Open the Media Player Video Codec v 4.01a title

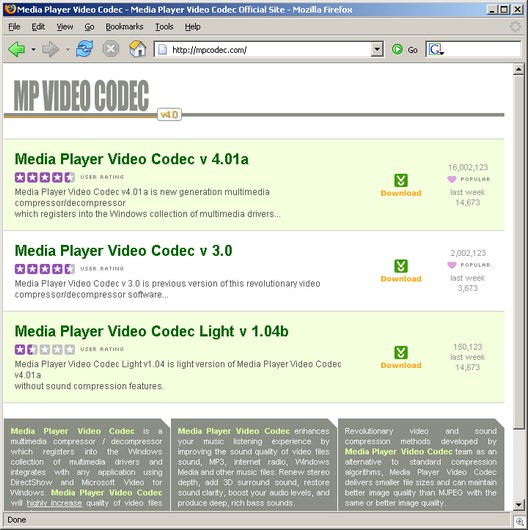(x=131, y=159)
